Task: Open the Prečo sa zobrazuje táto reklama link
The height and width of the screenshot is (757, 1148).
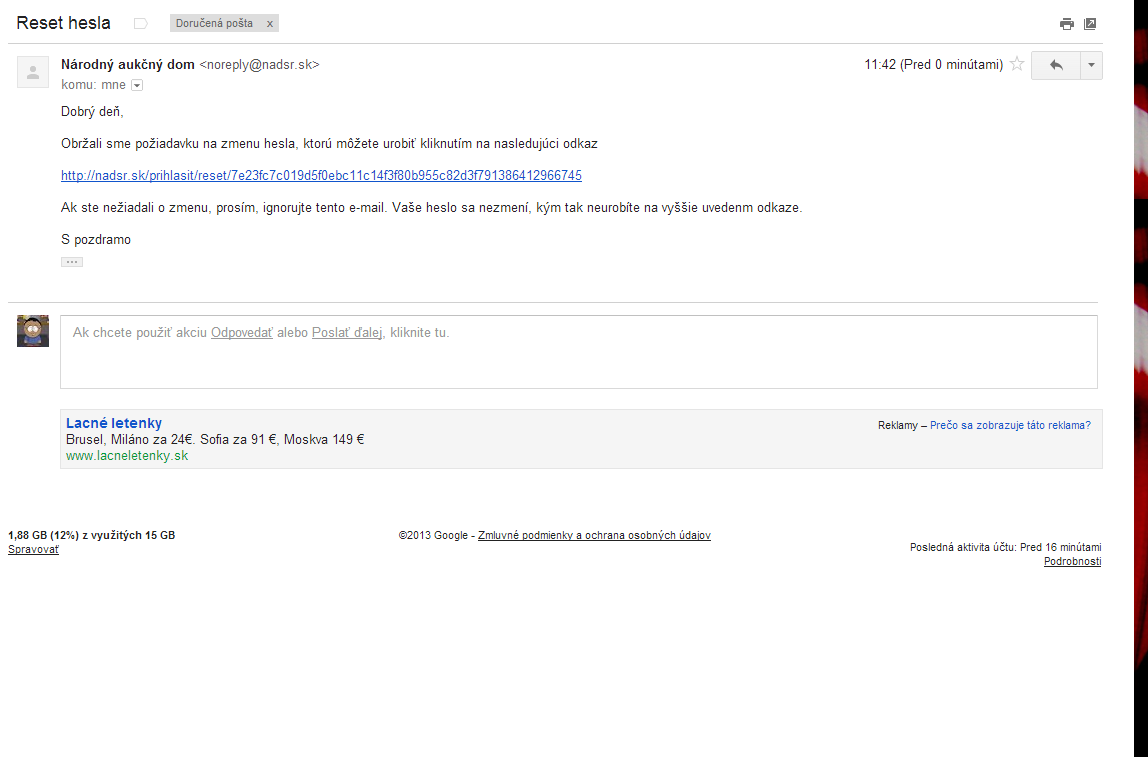Action: pos(1010,425)
